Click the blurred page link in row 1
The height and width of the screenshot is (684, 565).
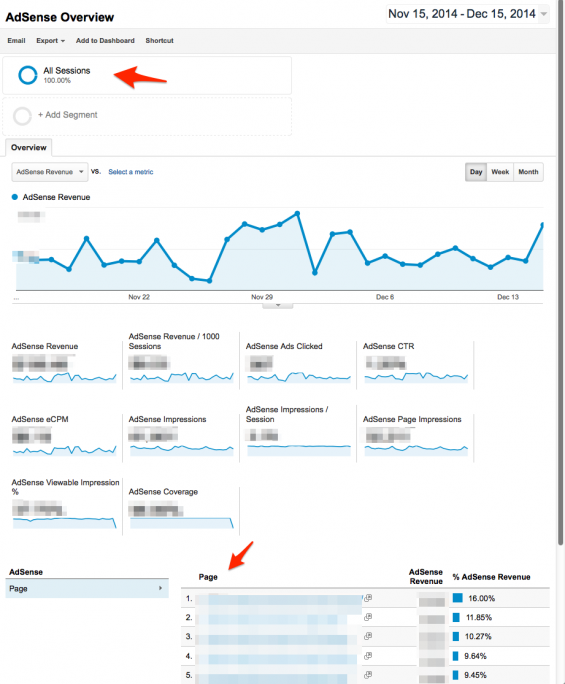278,599
